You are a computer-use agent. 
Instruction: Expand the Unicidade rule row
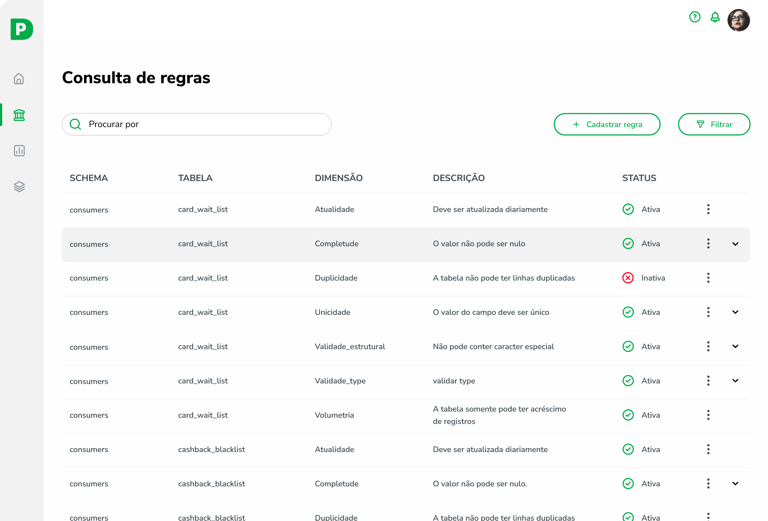(x=735, y=312)
